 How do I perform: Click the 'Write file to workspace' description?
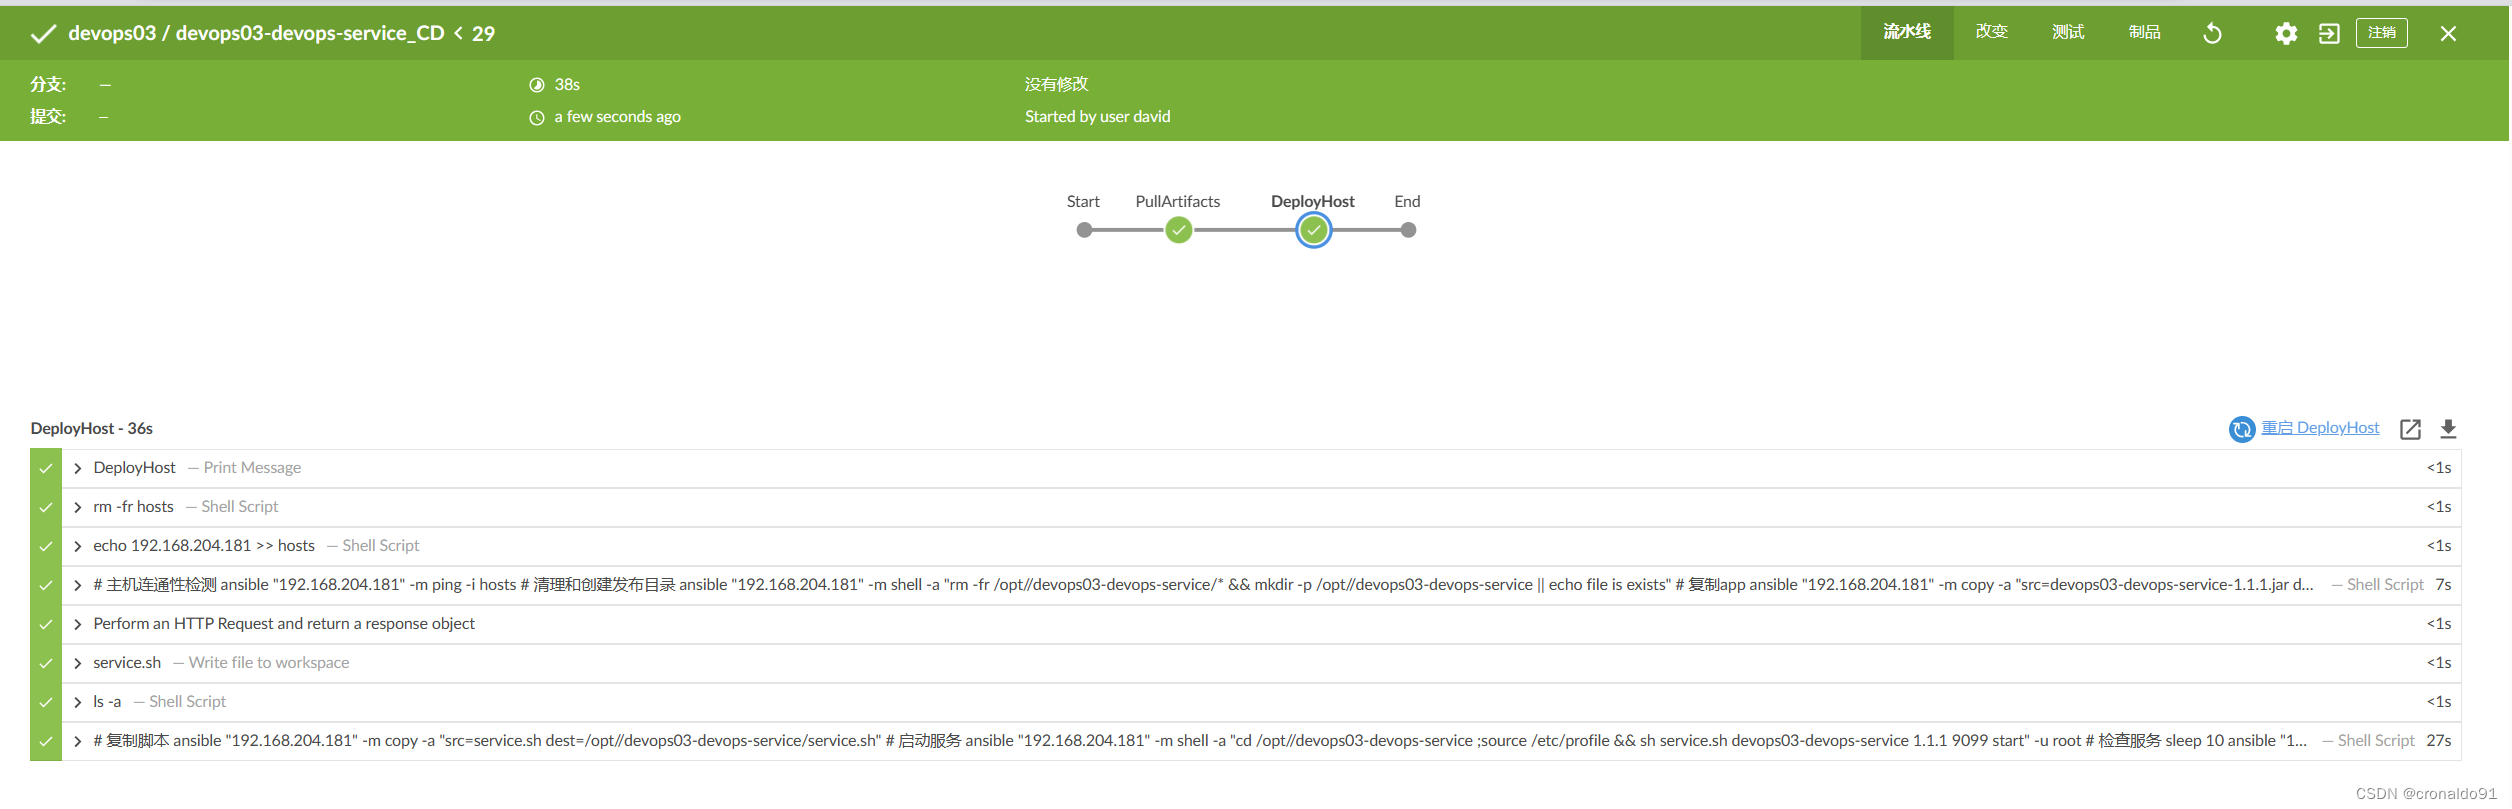[x=268, y=663]
